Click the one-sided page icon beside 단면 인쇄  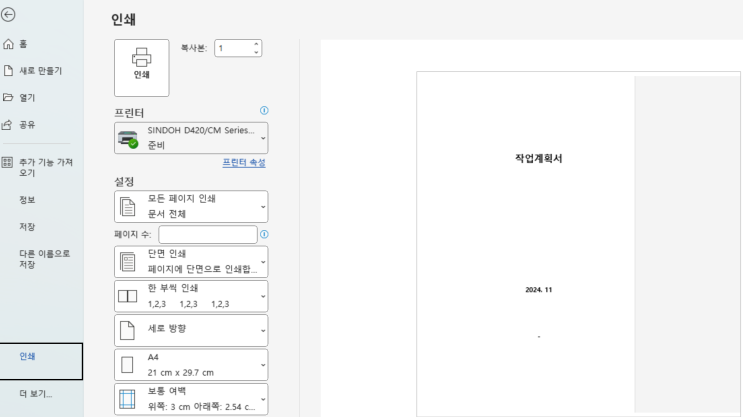click(x=127, y=262)
